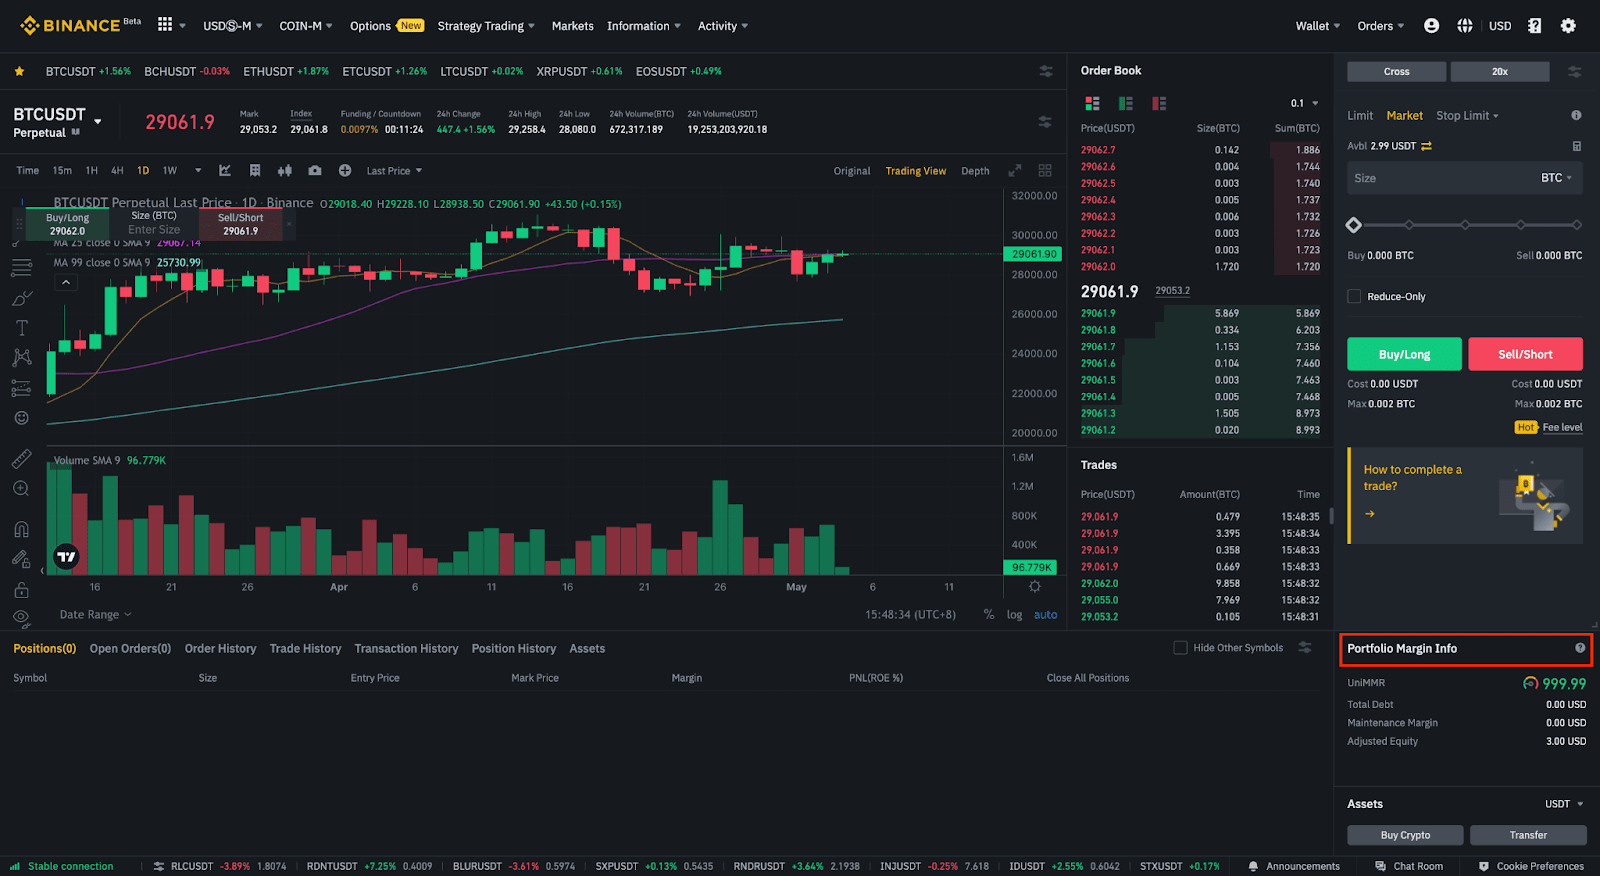
Task: Open the emoji sticker tool
Action: click(21, 418)
